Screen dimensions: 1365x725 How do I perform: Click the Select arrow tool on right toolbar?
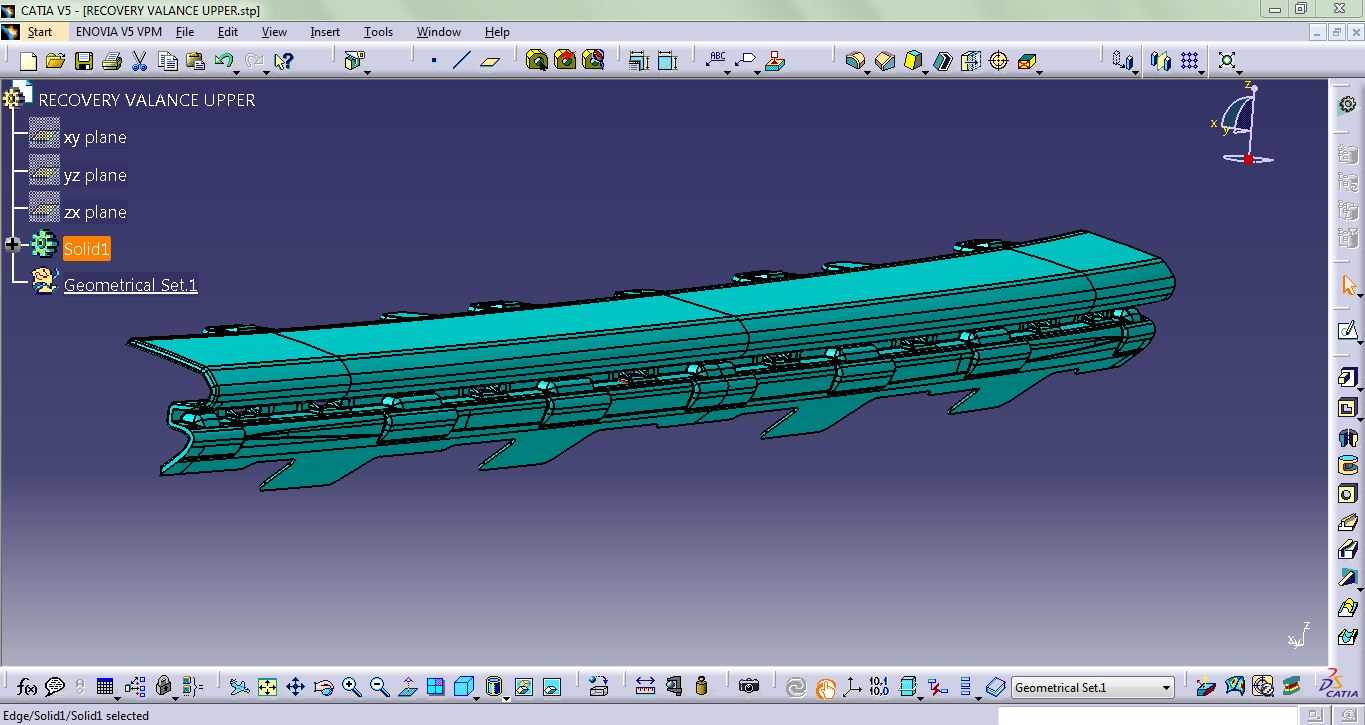1348,286
